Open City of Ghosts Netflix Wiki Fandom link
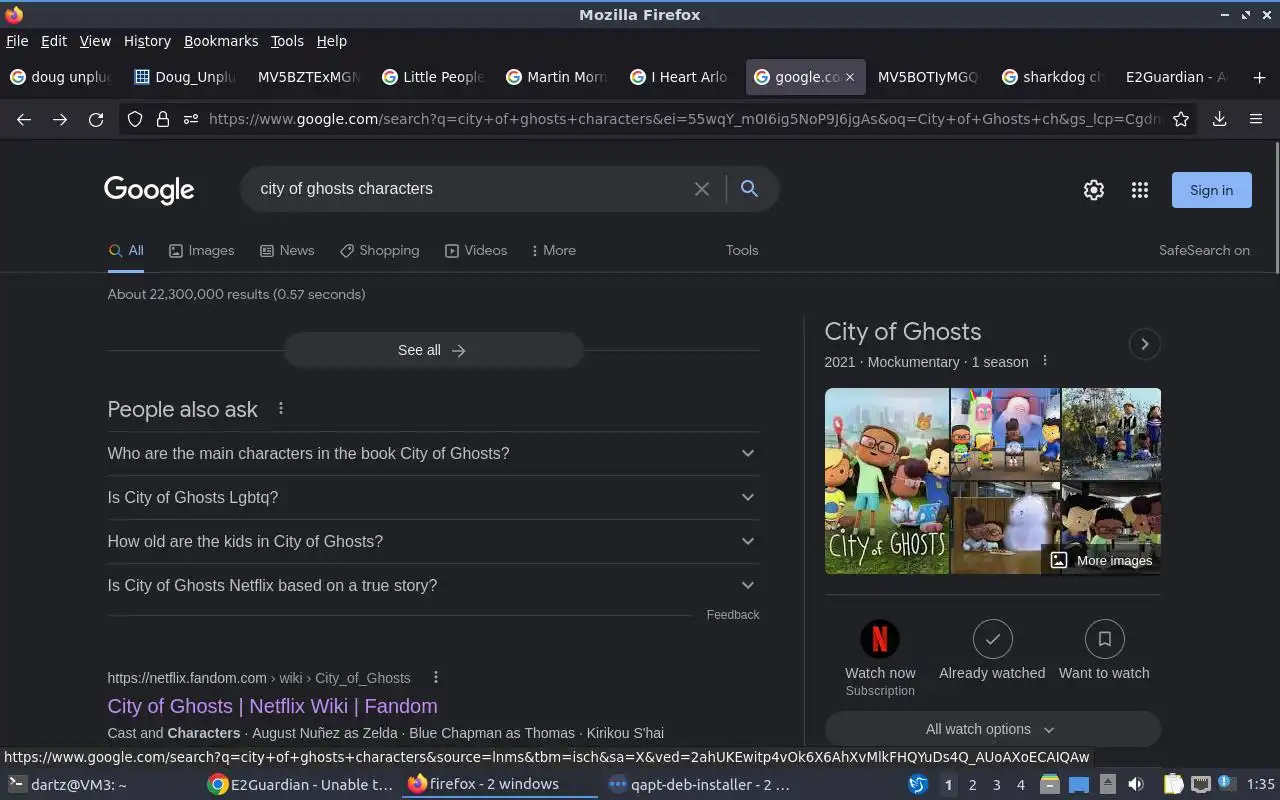Image resolution: width=1280 pixels, height=800 pixels. 272,706
